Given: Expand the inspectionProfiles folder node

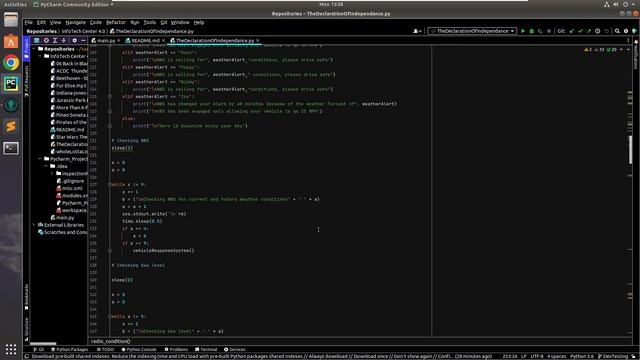Looking at the screenshot, I should tap(52, 173).
